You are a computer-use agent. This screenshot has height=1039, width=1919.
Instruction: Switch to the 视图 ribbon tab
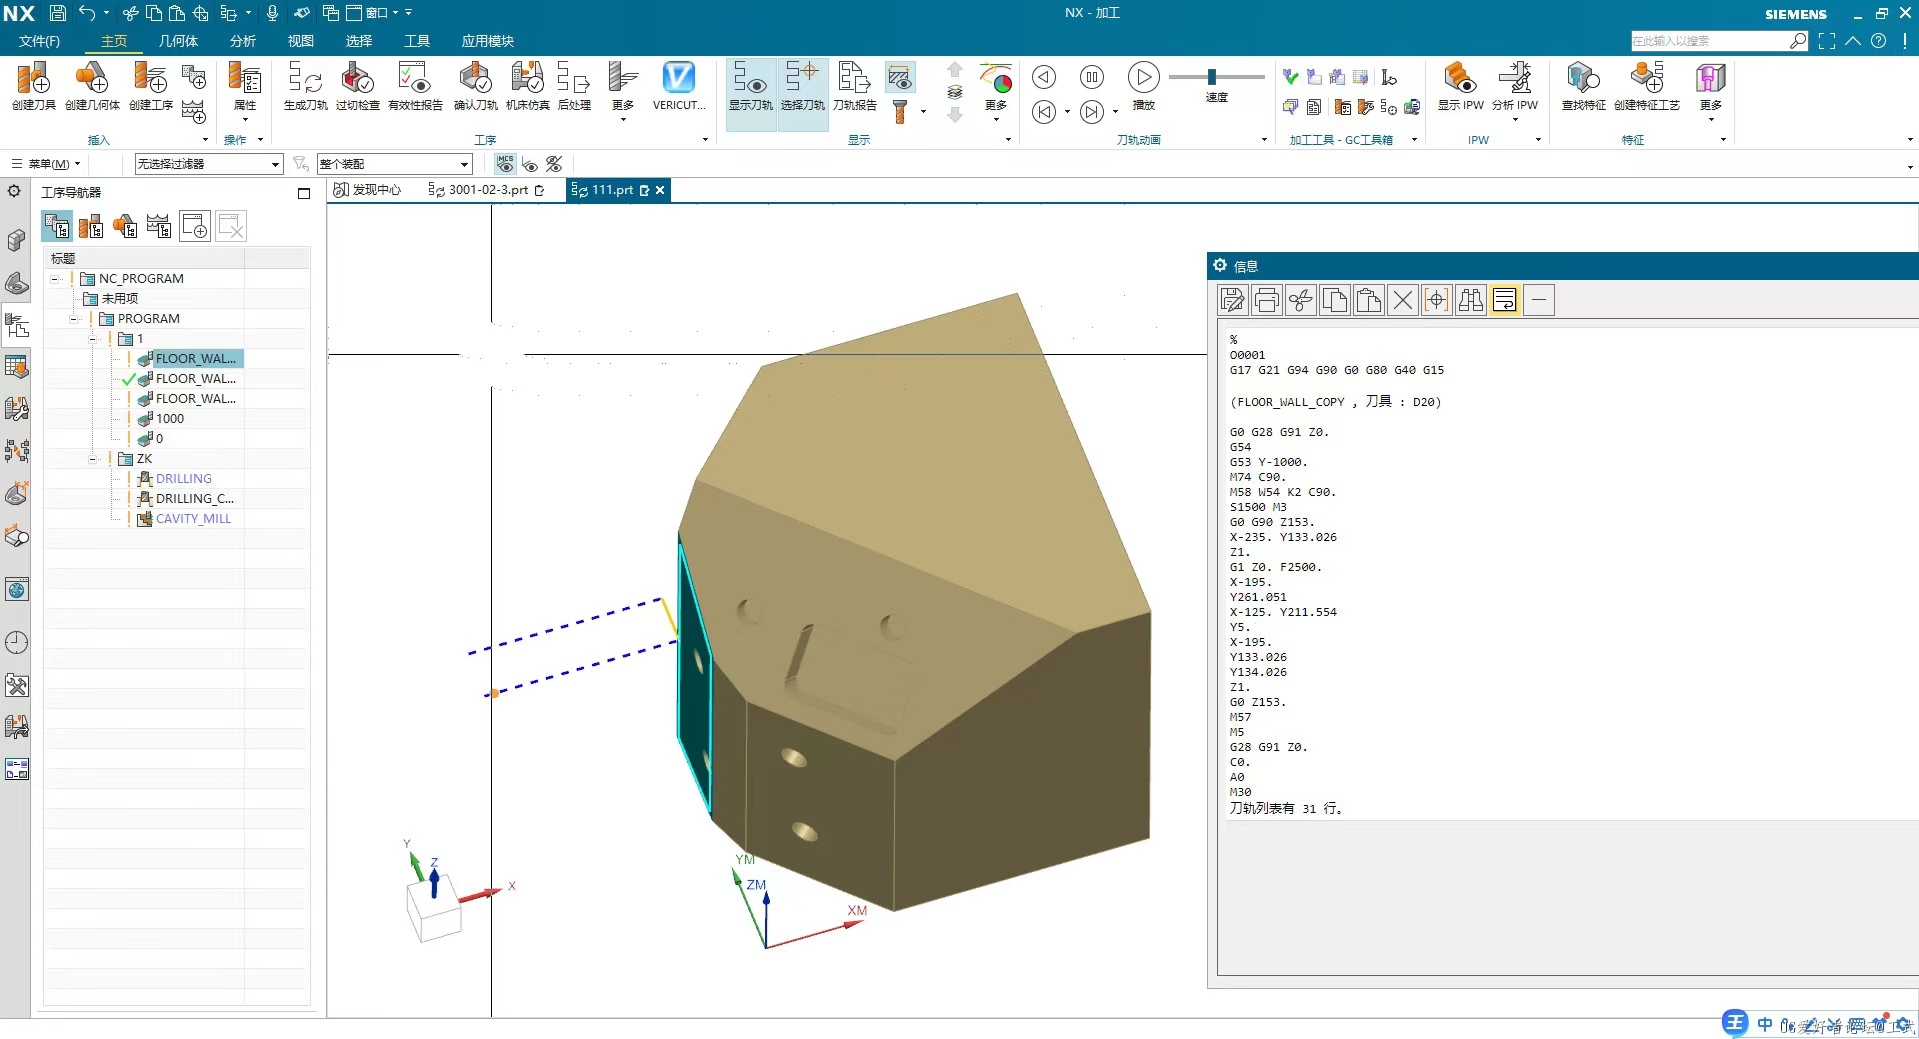pos(301,41)
